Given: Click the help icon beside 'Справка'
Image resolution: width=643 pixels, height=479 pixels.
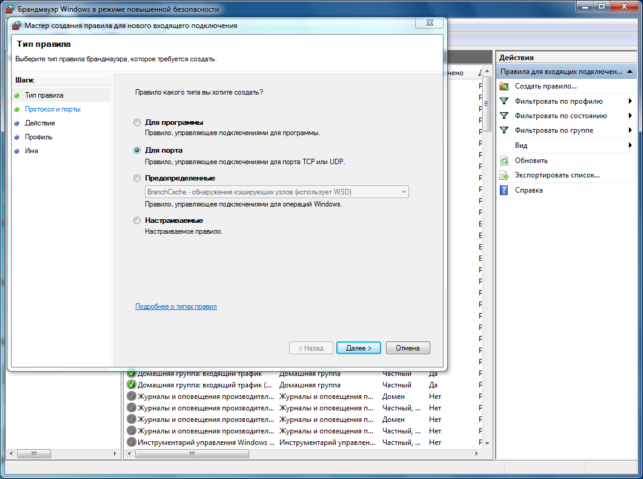Looking at the screenshot, I should coord(504,190).
